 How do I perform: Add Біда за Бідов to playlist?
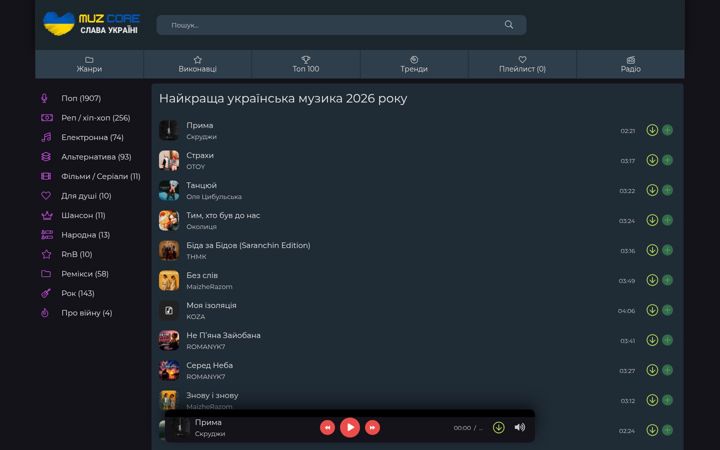(x=668, y=250)
